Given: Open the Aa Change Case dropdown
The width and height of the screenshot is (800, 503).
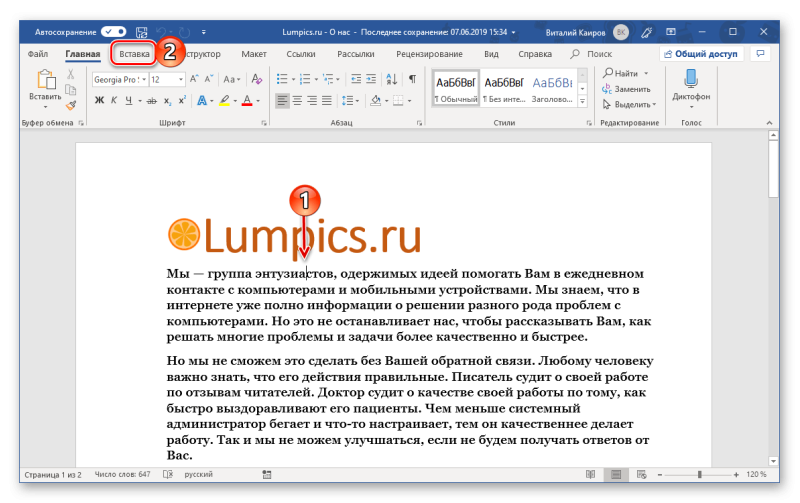Looking at the screenshot, I should click(x=232, y=79).
